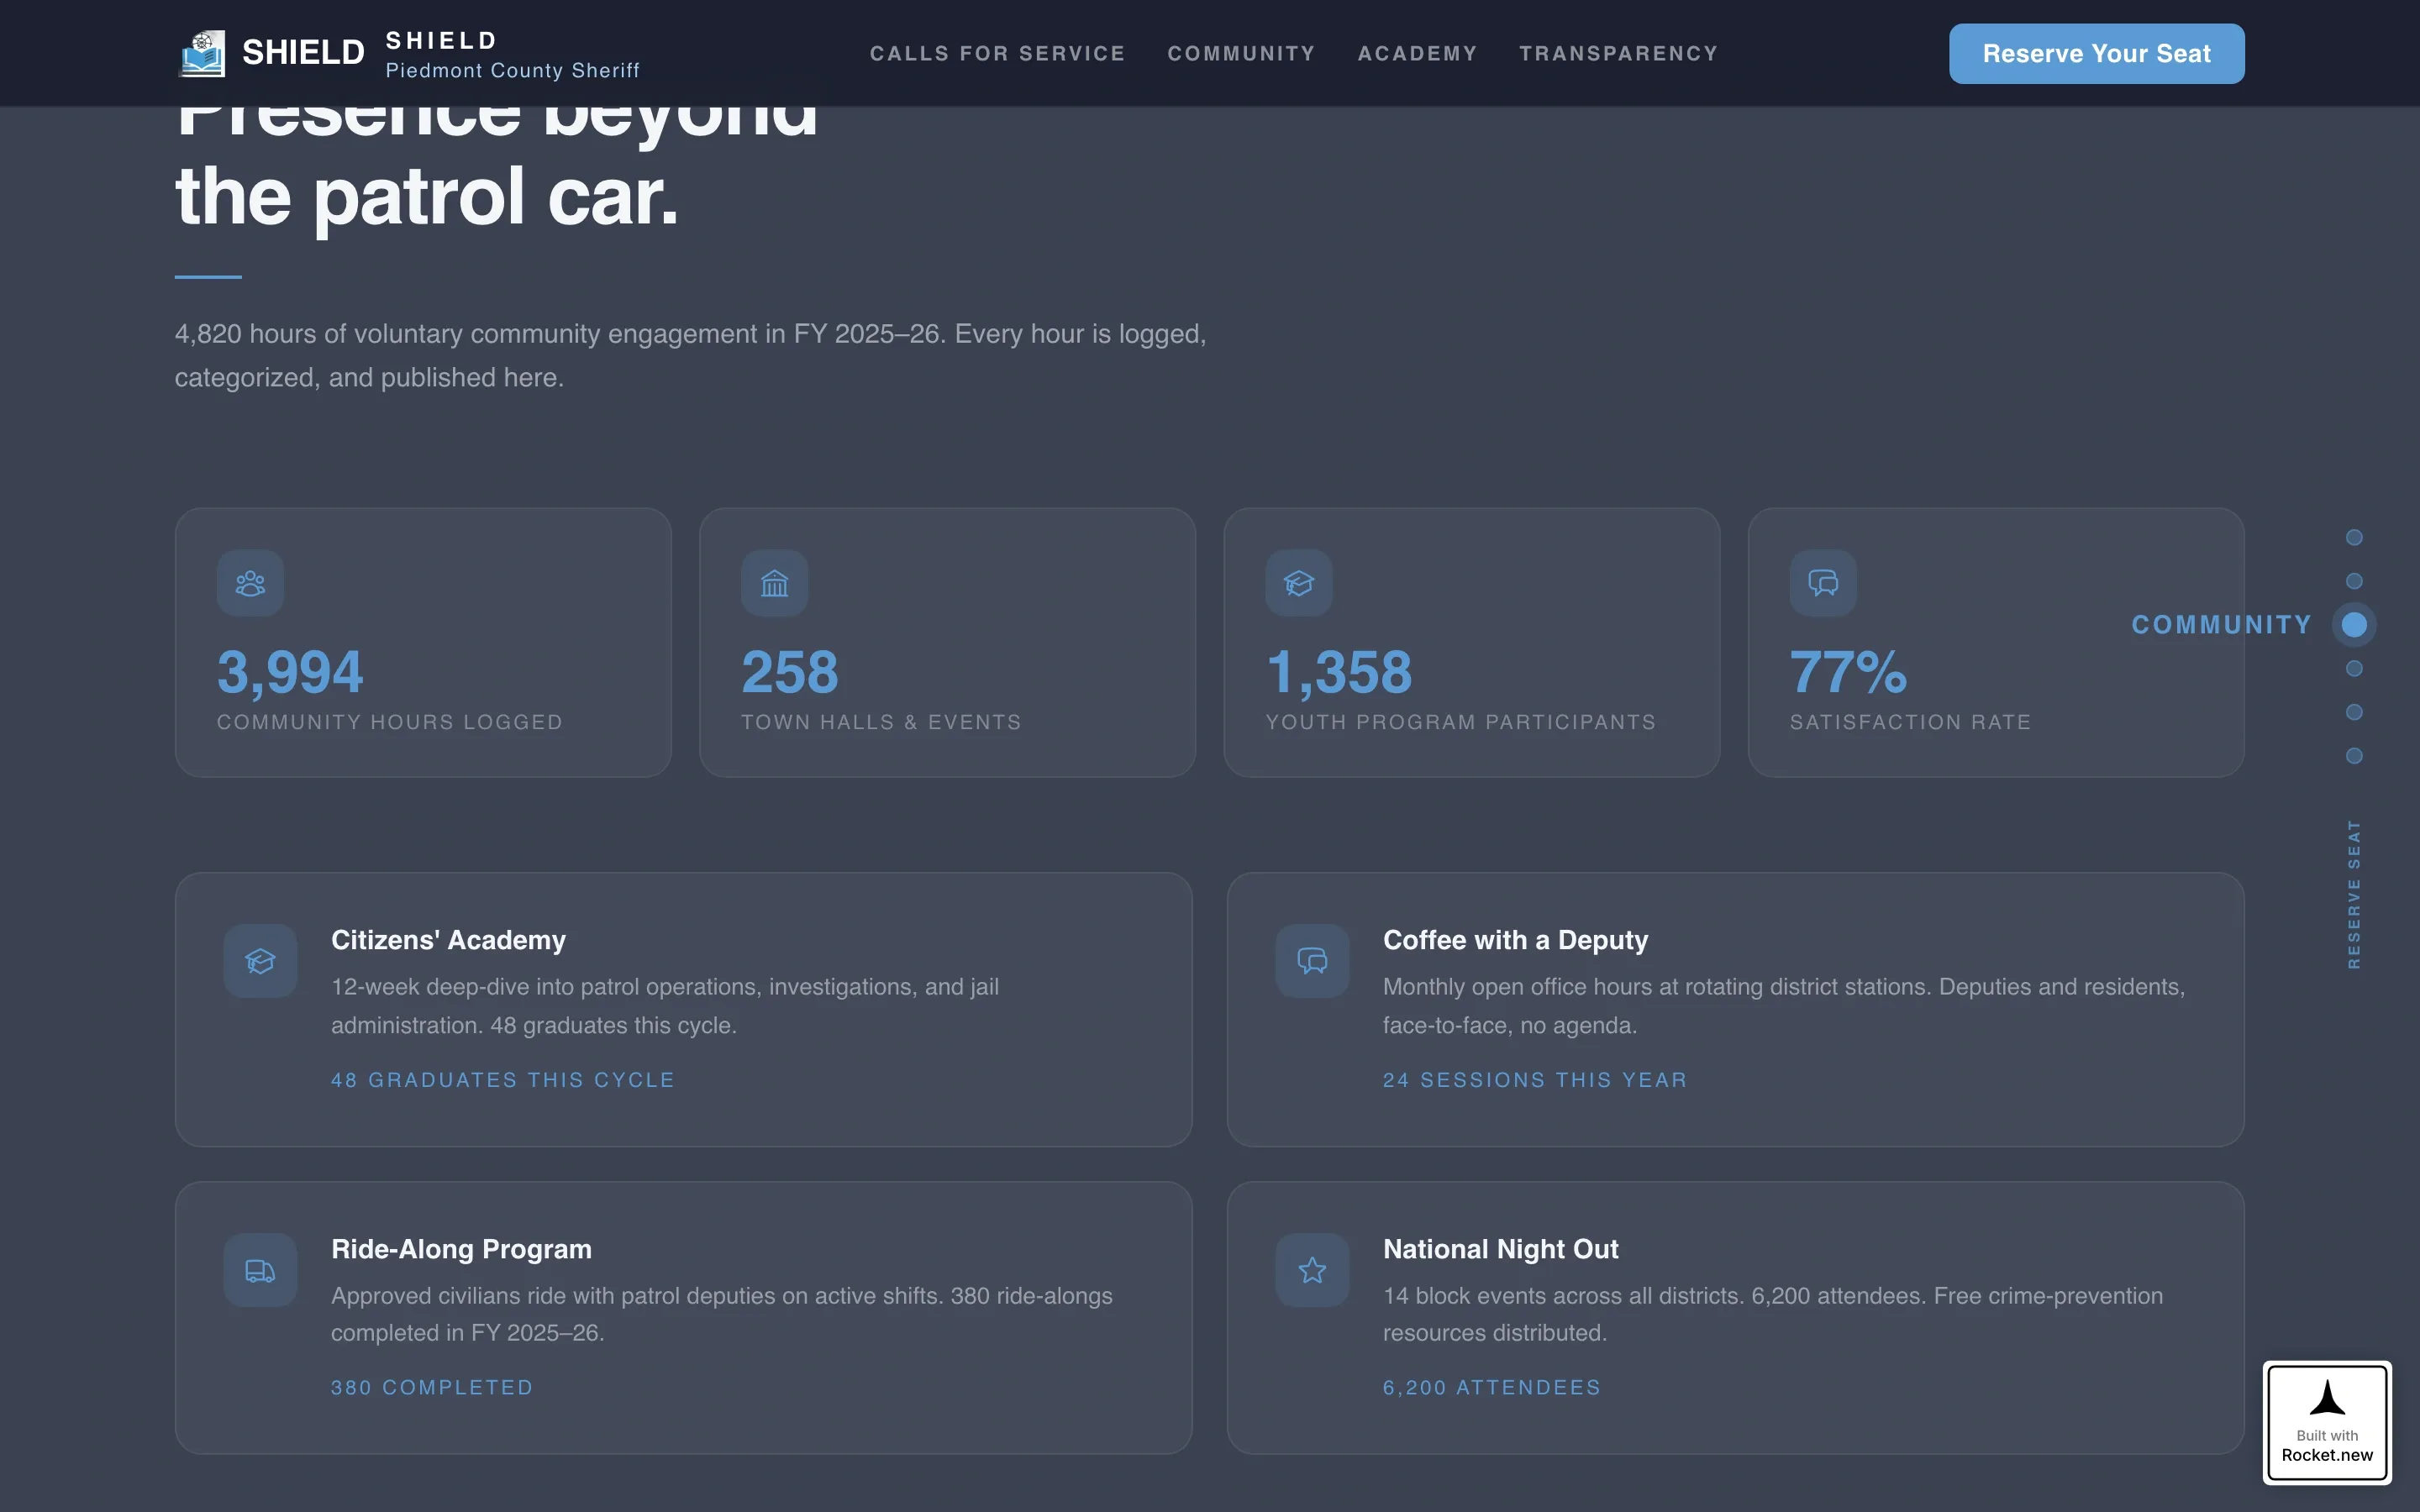
Task: Click the Approved civilians ride description
Action: point(722,1314)
